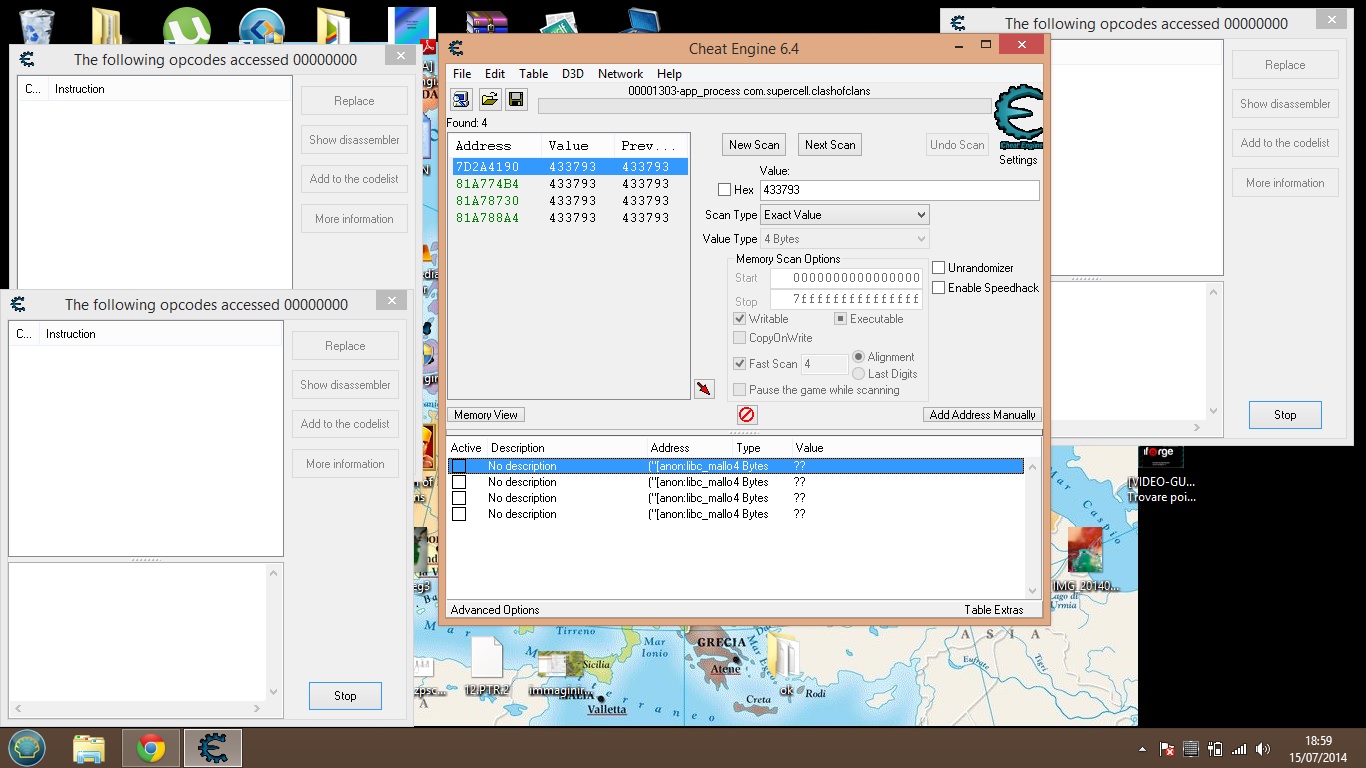Select the Last Digits radio button

[x=859, y=374]
